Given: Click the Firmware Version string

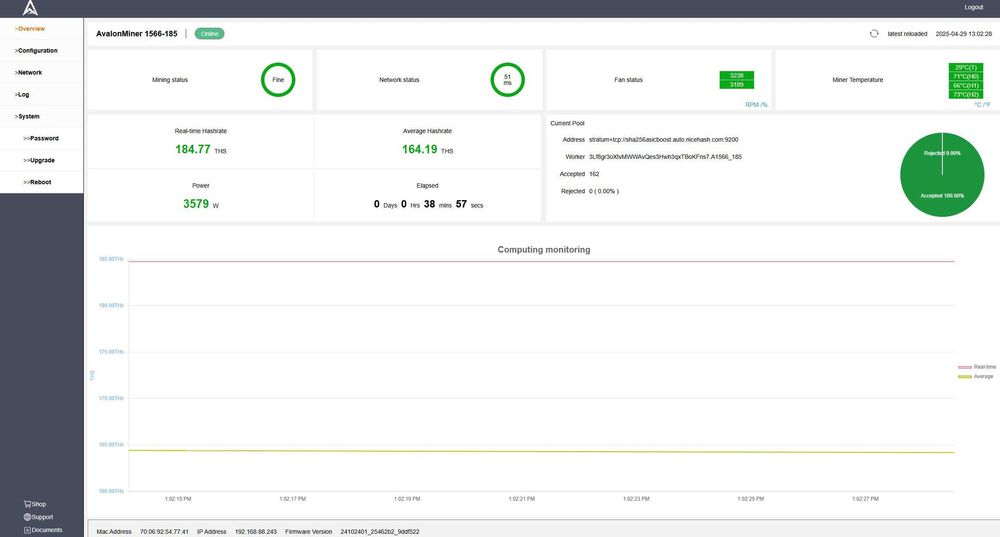Looking at the screenshot, I should (380, 531).
